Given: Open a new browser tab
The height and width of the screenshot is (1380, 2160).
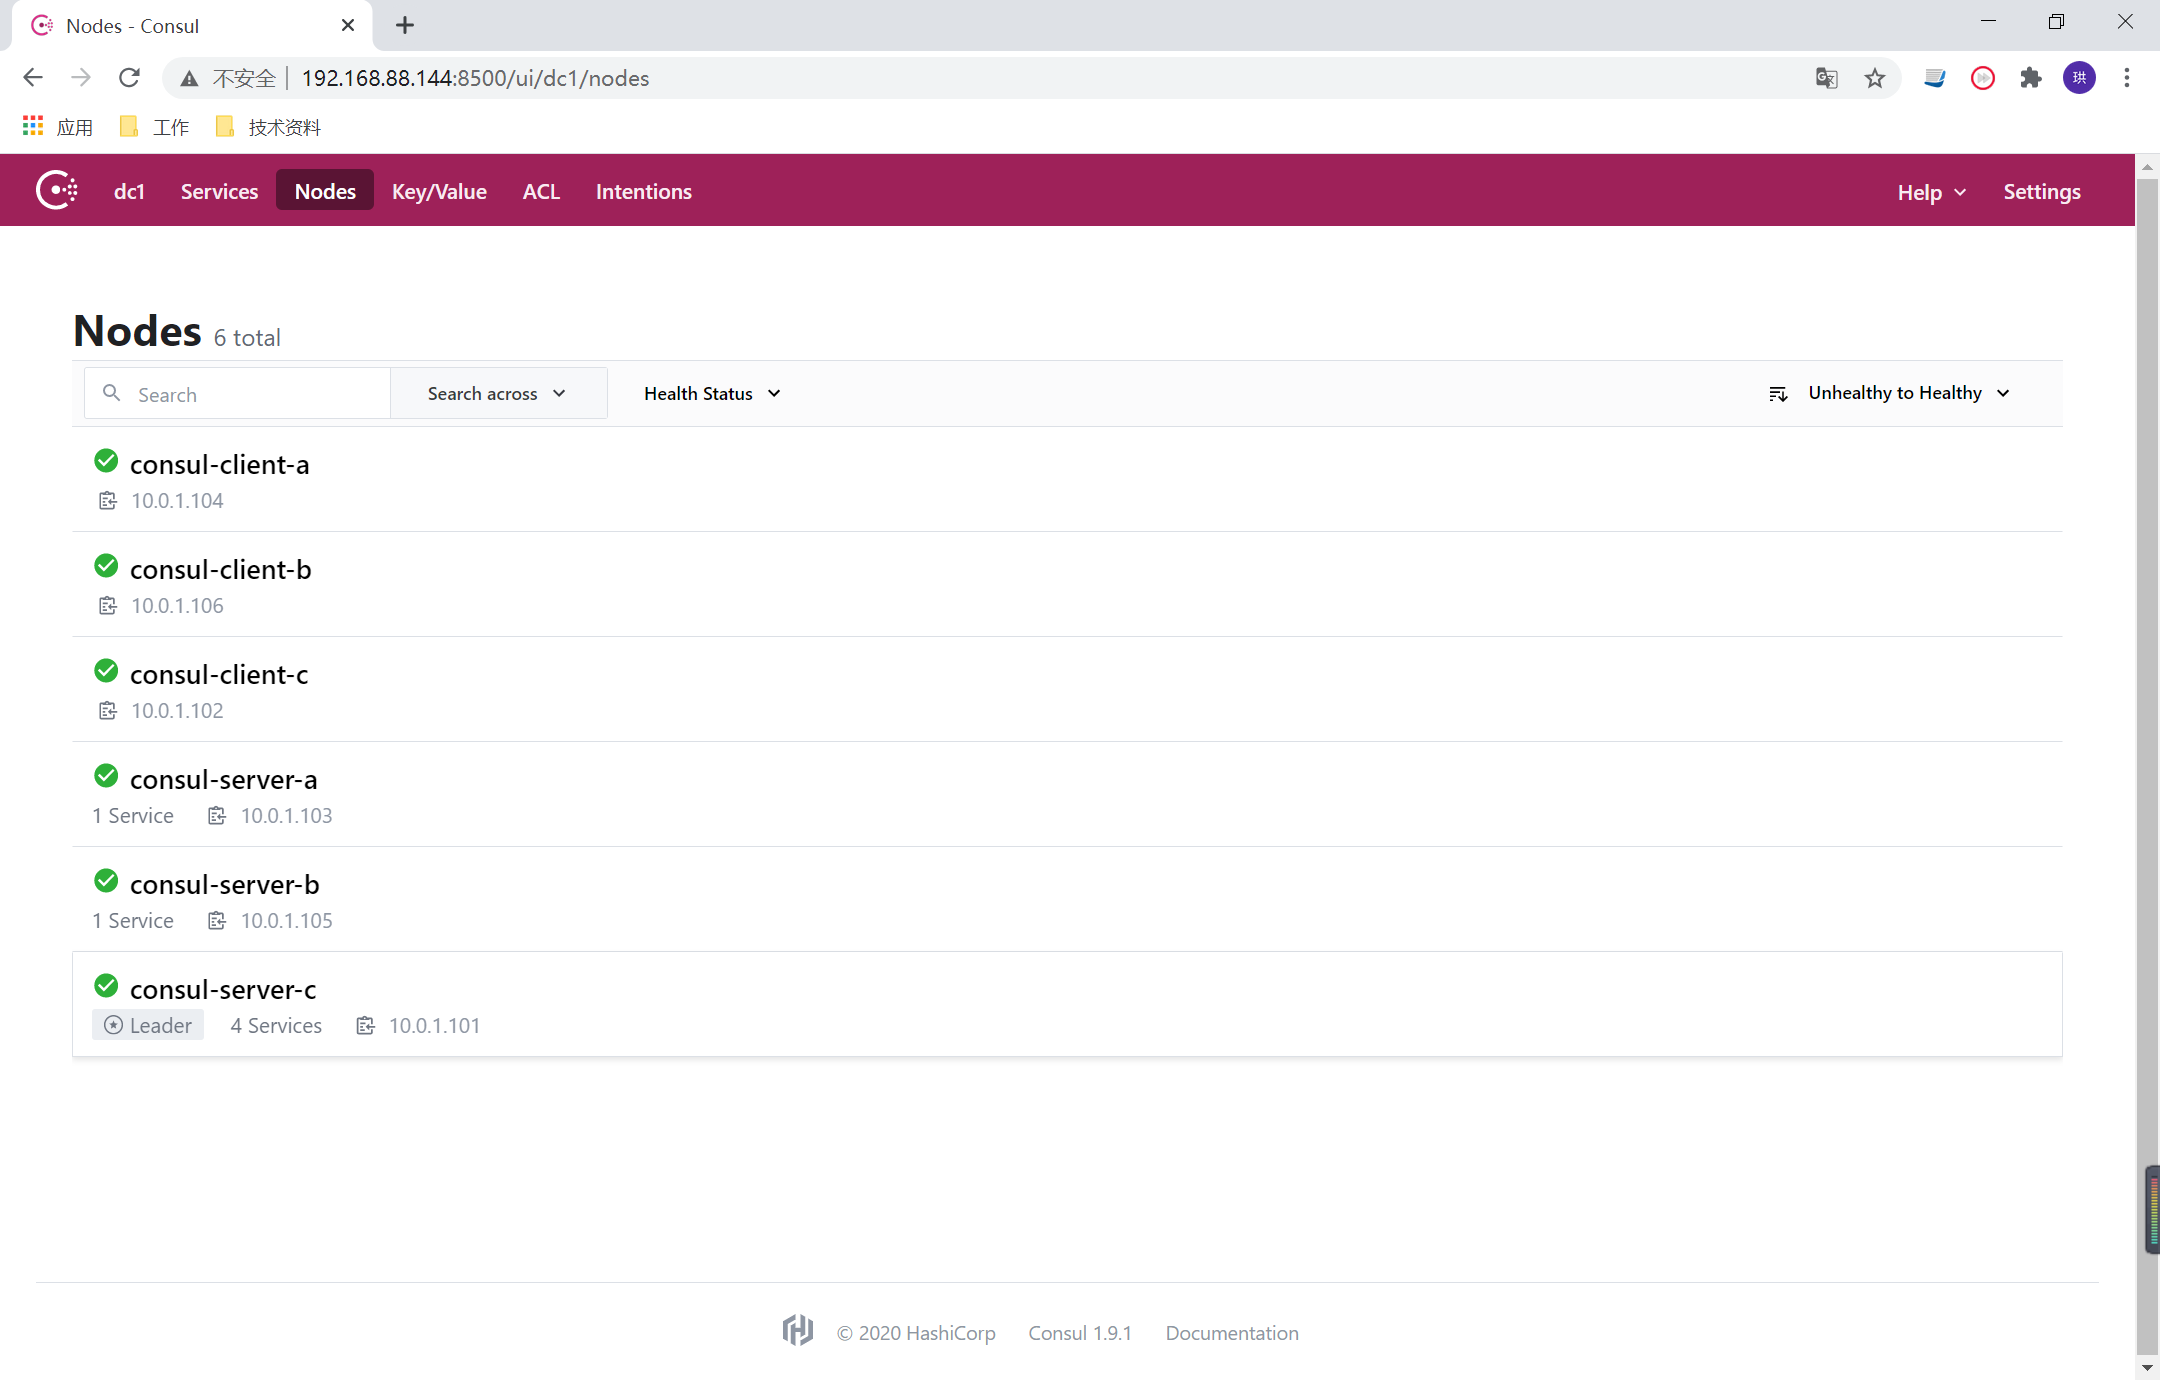Looking at the screenshot, I should [405, 25].
